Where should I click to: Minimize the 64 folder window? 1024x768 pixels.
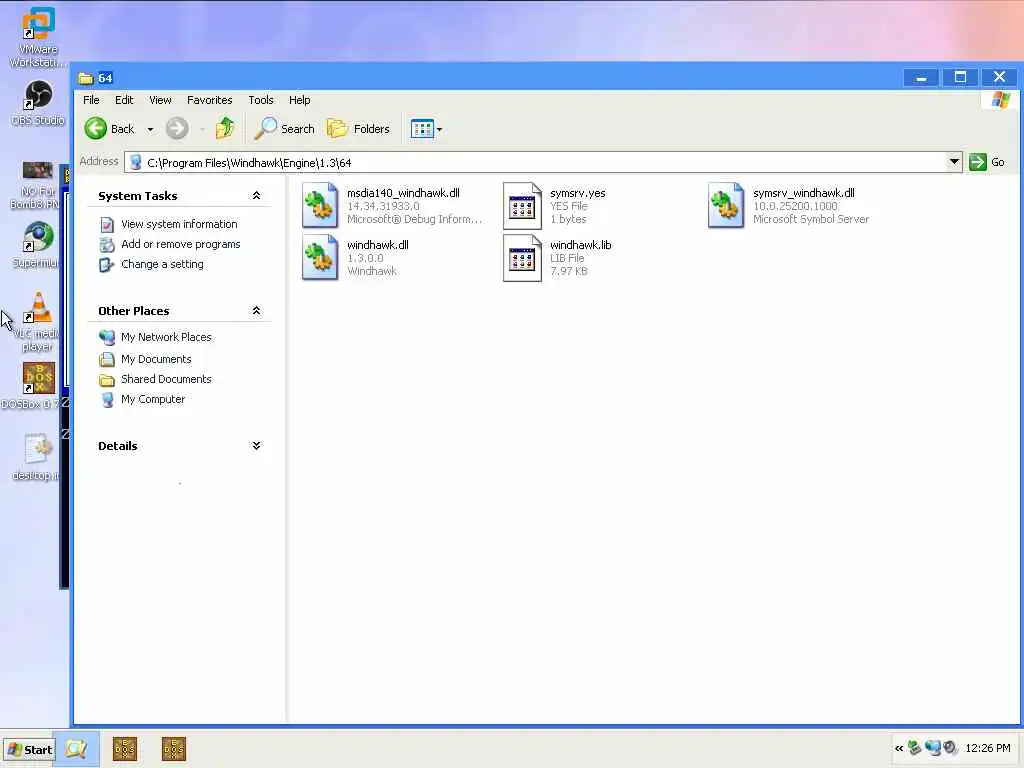coord(921,78)
